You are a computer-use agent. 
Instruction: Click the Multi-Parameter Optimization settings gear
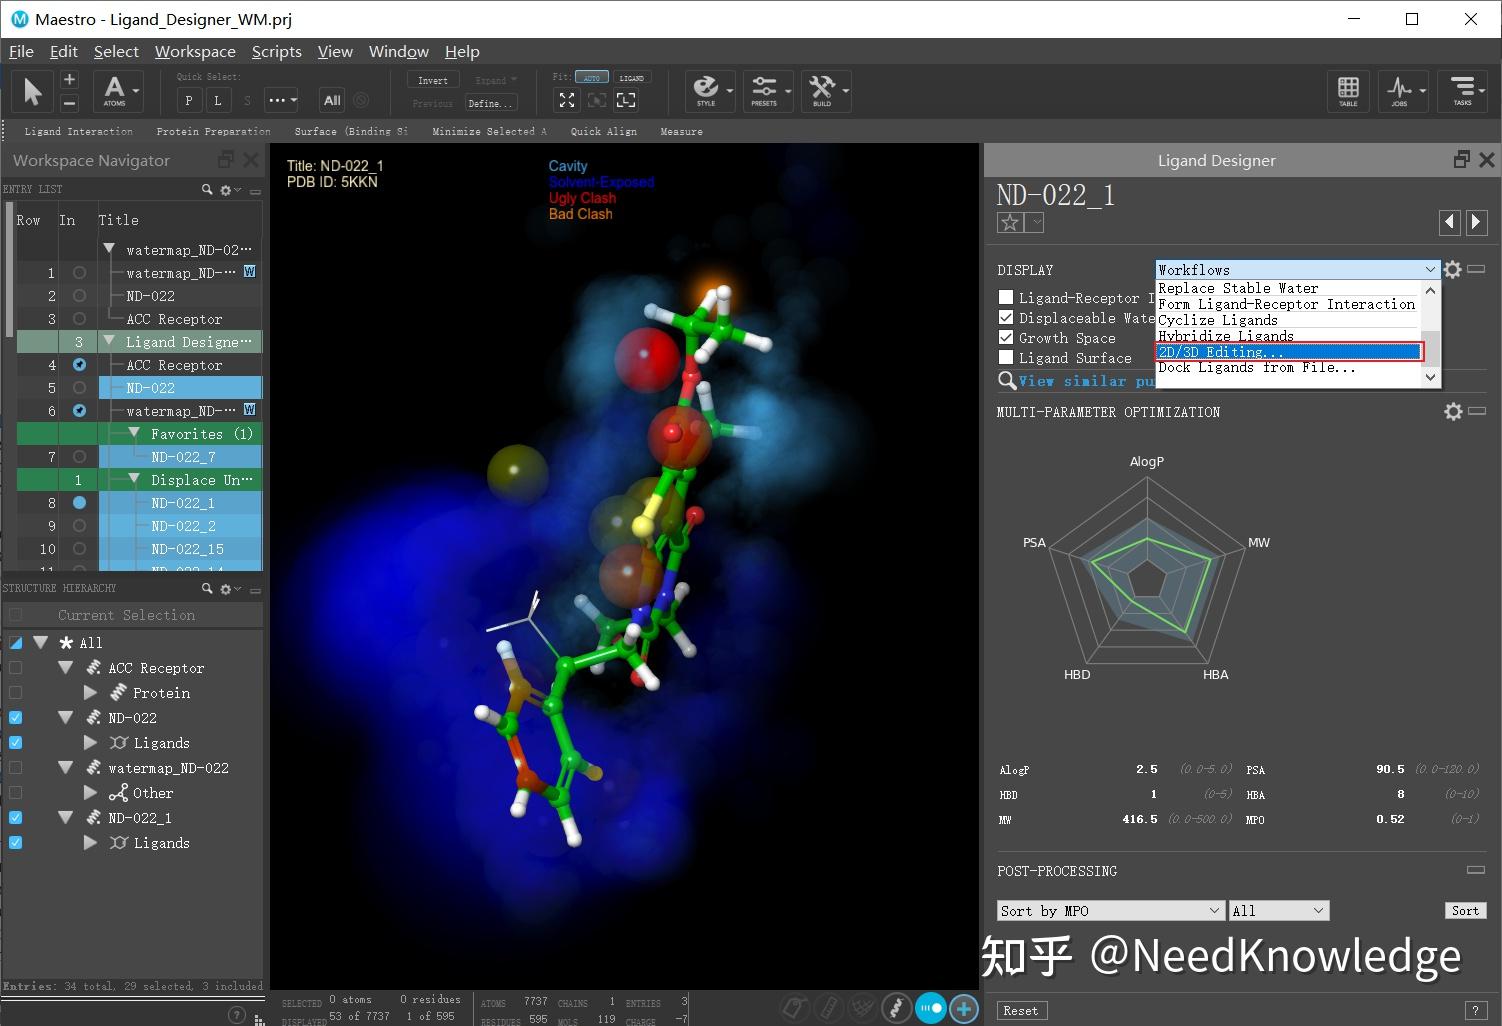1453,411
